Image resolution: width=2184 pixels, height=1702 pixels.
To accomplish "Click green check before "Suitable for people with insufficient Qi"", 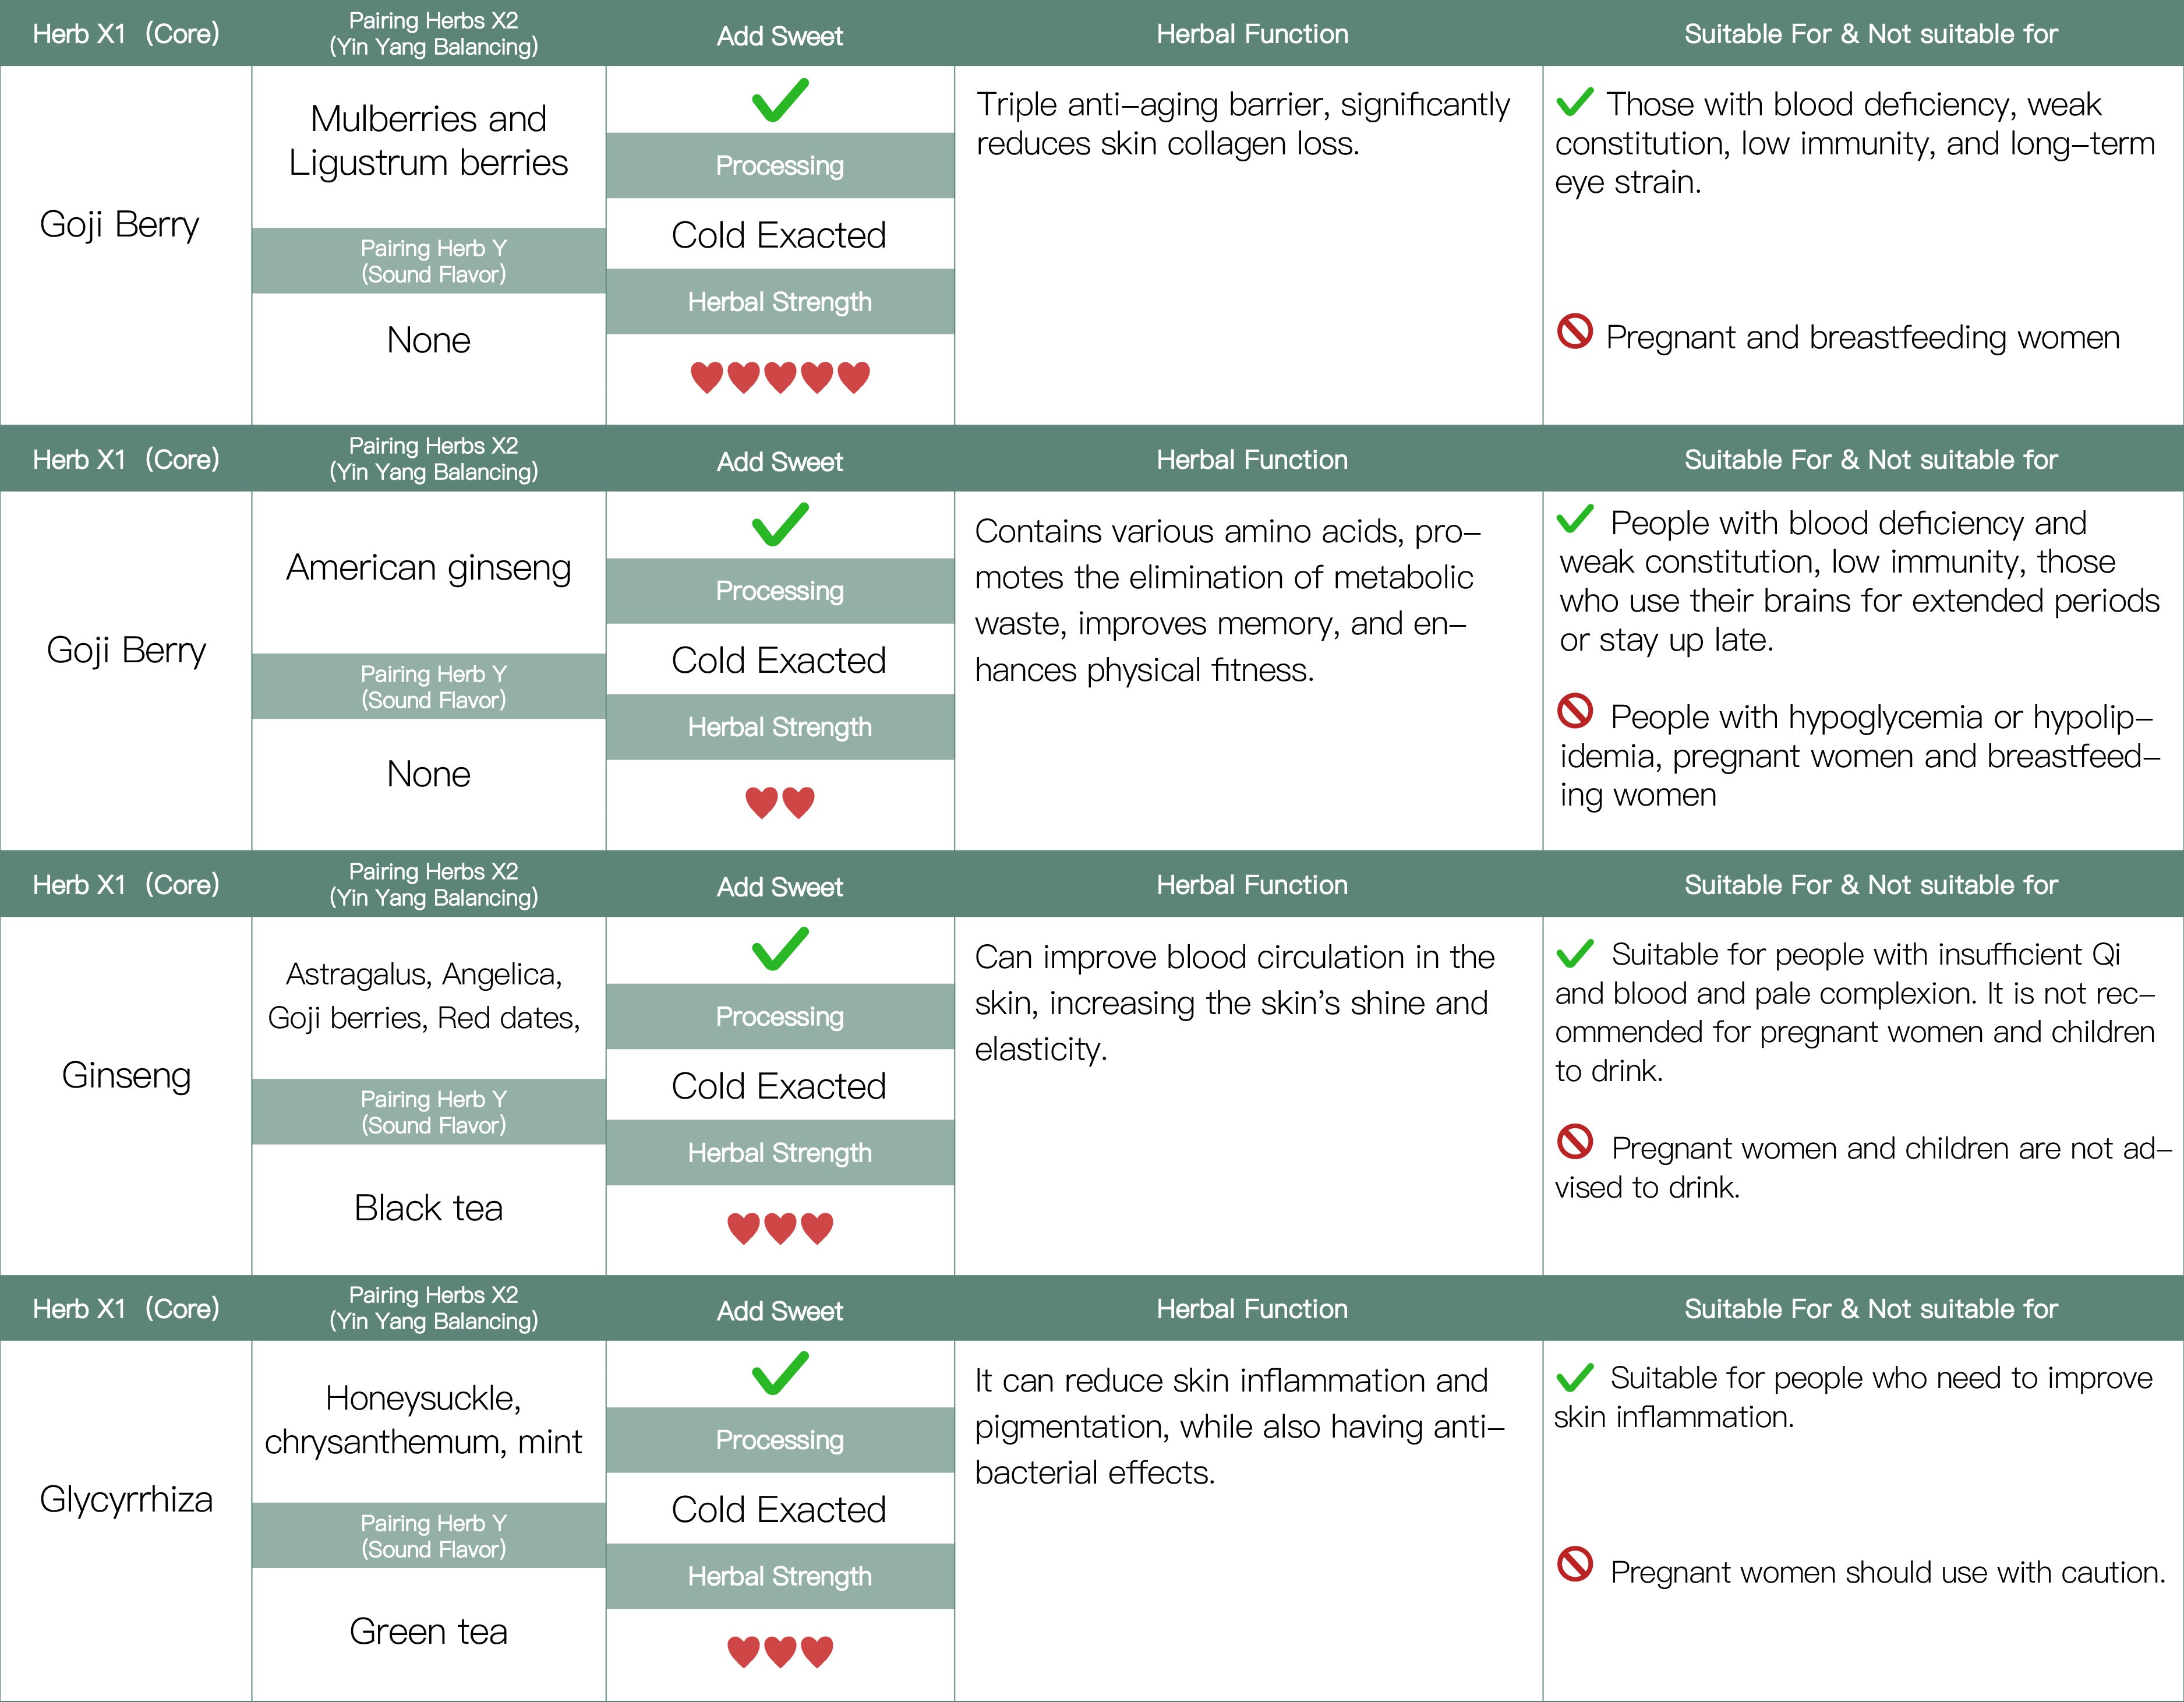I will 1575,953.
